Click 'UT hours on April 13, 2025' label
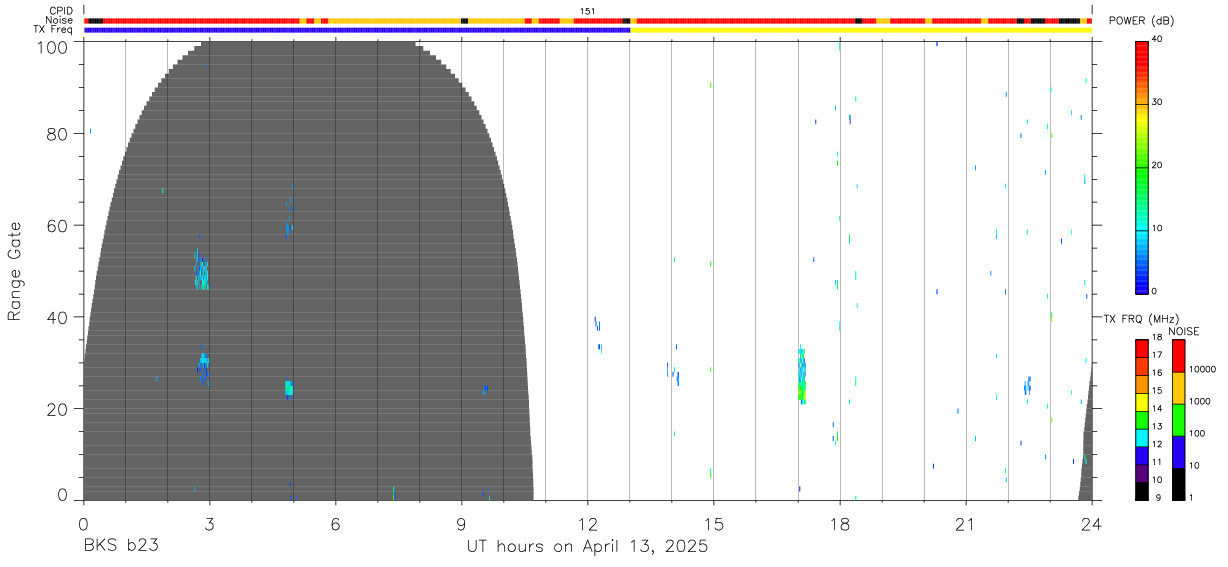Screen dimensions: 1228x567 coord(587,547)
